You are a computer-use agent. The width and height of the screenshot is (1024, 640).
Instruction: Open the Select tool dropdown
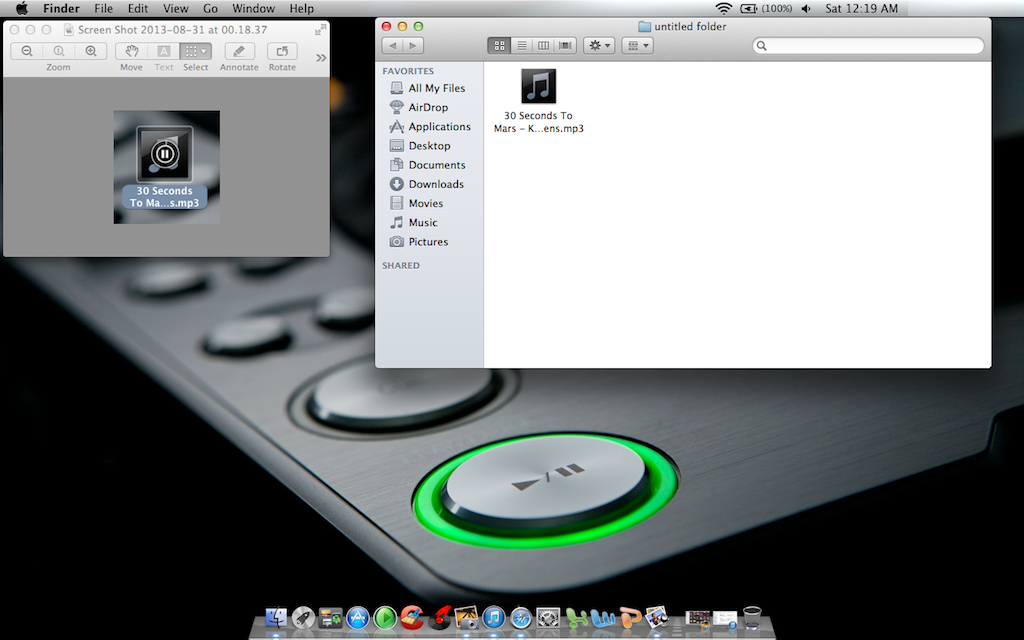click(196, 51)
